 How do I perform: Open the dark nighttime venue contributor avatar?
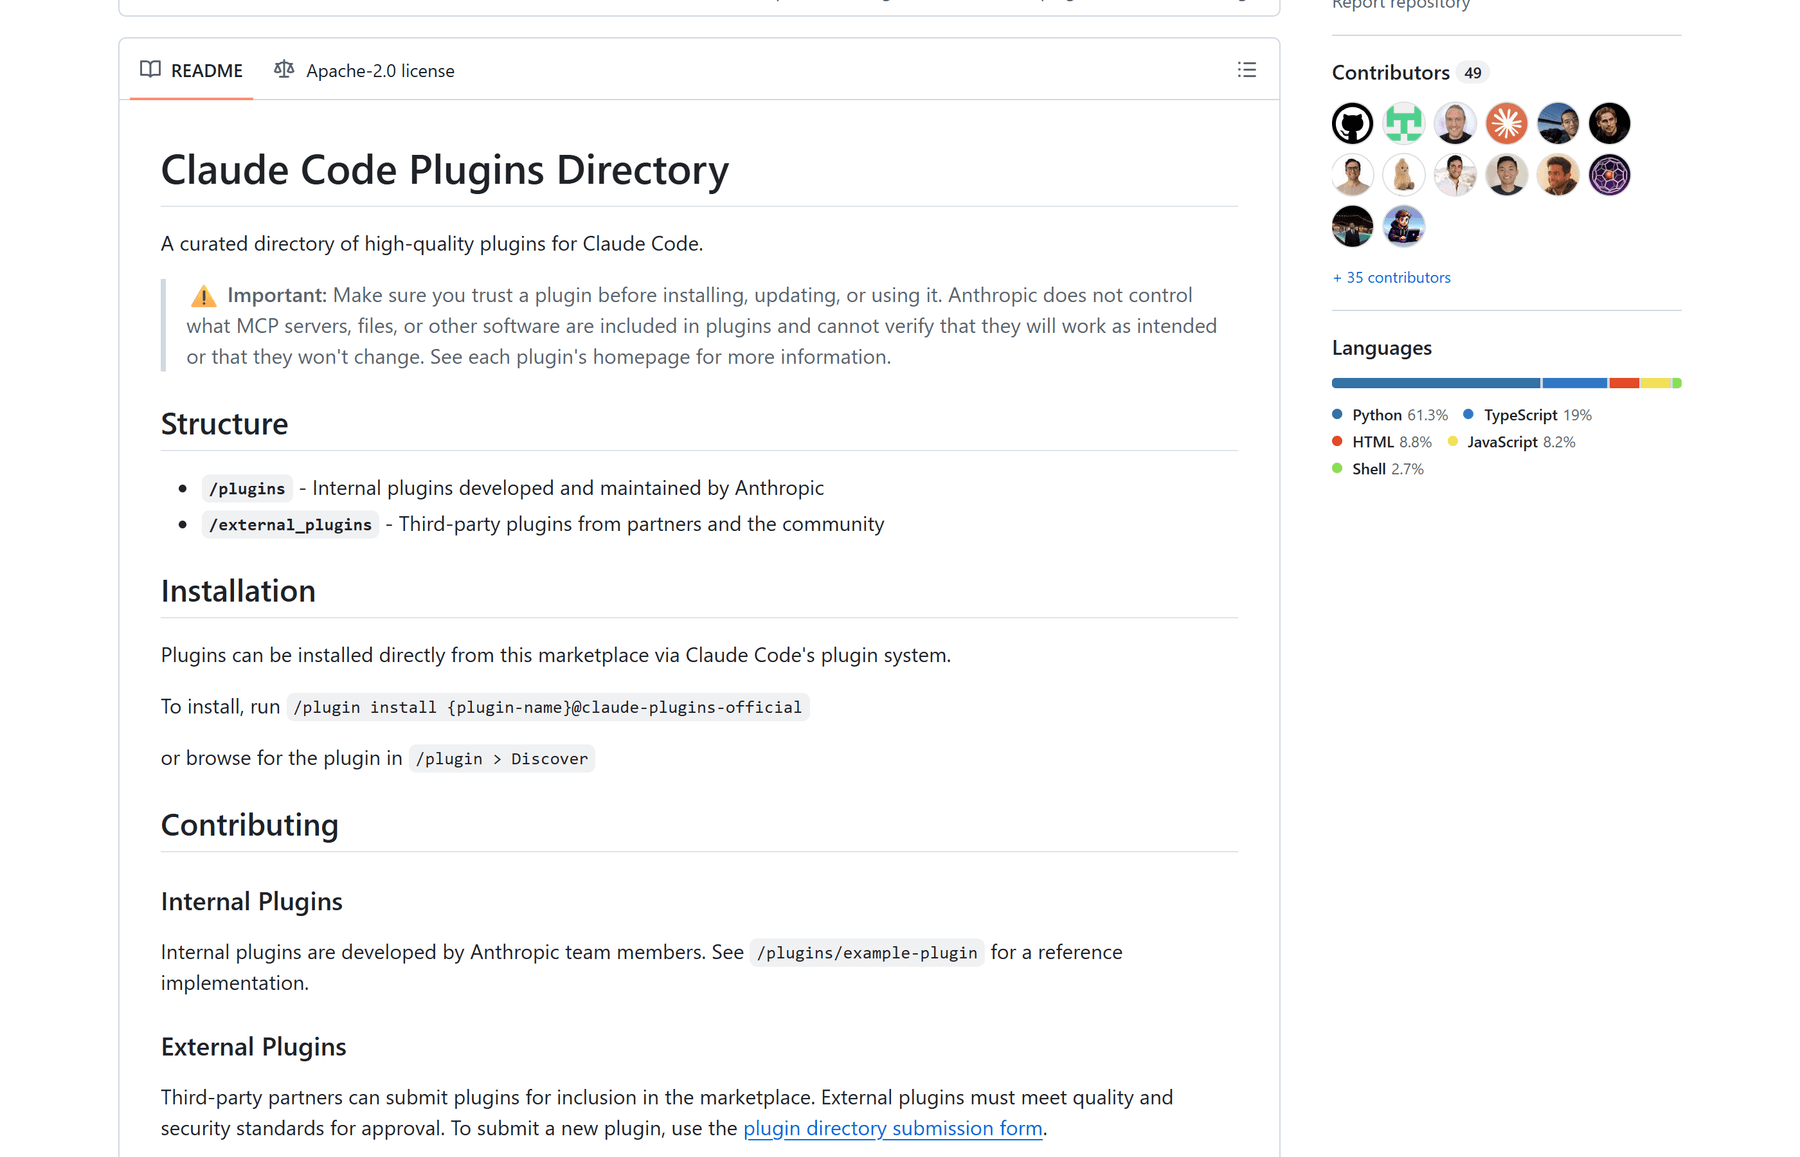(1352, 226)
